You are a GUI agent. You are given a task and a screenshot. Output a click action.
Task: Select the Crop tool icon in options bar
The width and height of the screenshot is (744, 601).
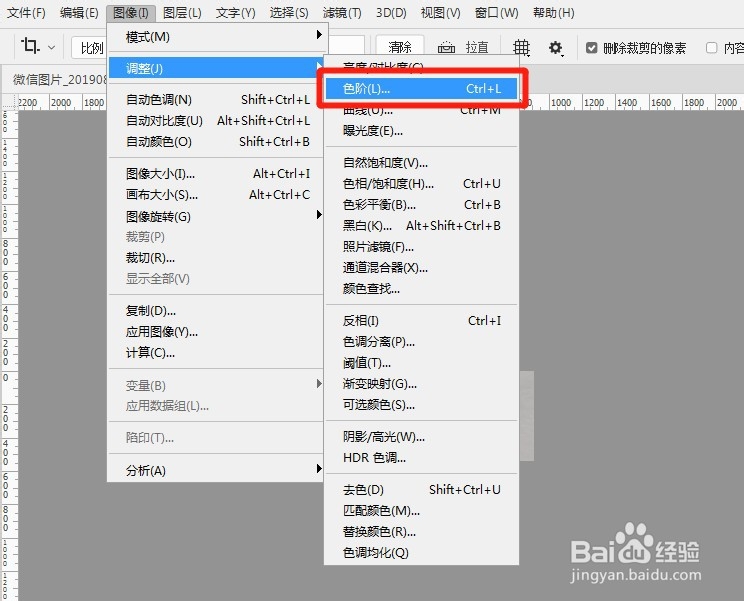coord(30,46)
